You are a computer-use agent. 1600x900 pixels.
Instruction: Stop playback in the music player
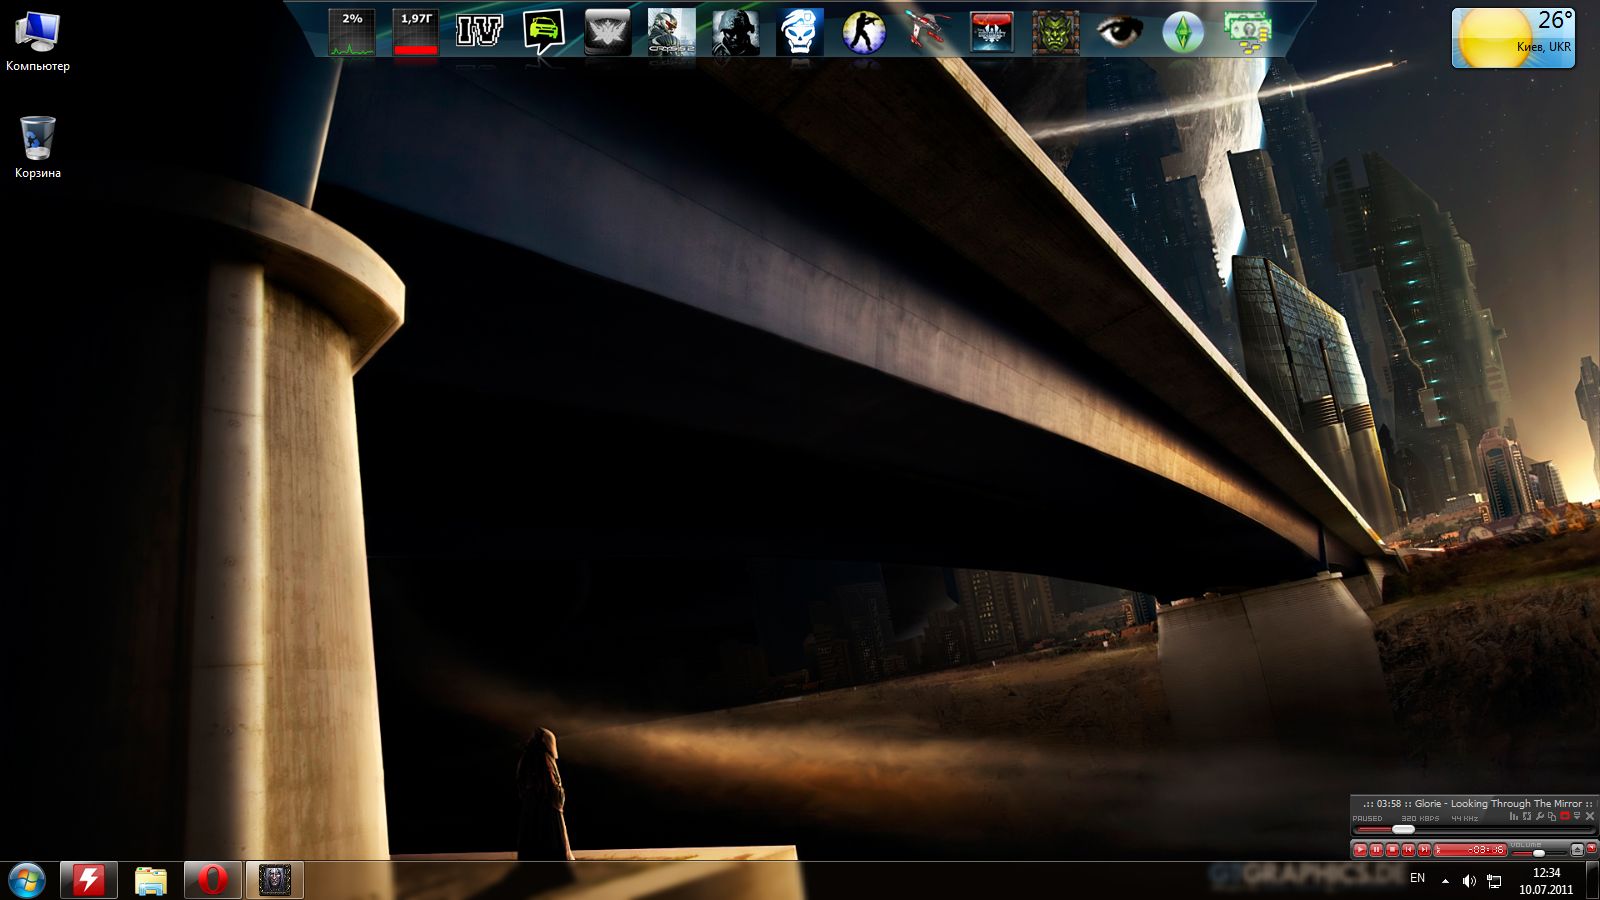[1392, 850]
